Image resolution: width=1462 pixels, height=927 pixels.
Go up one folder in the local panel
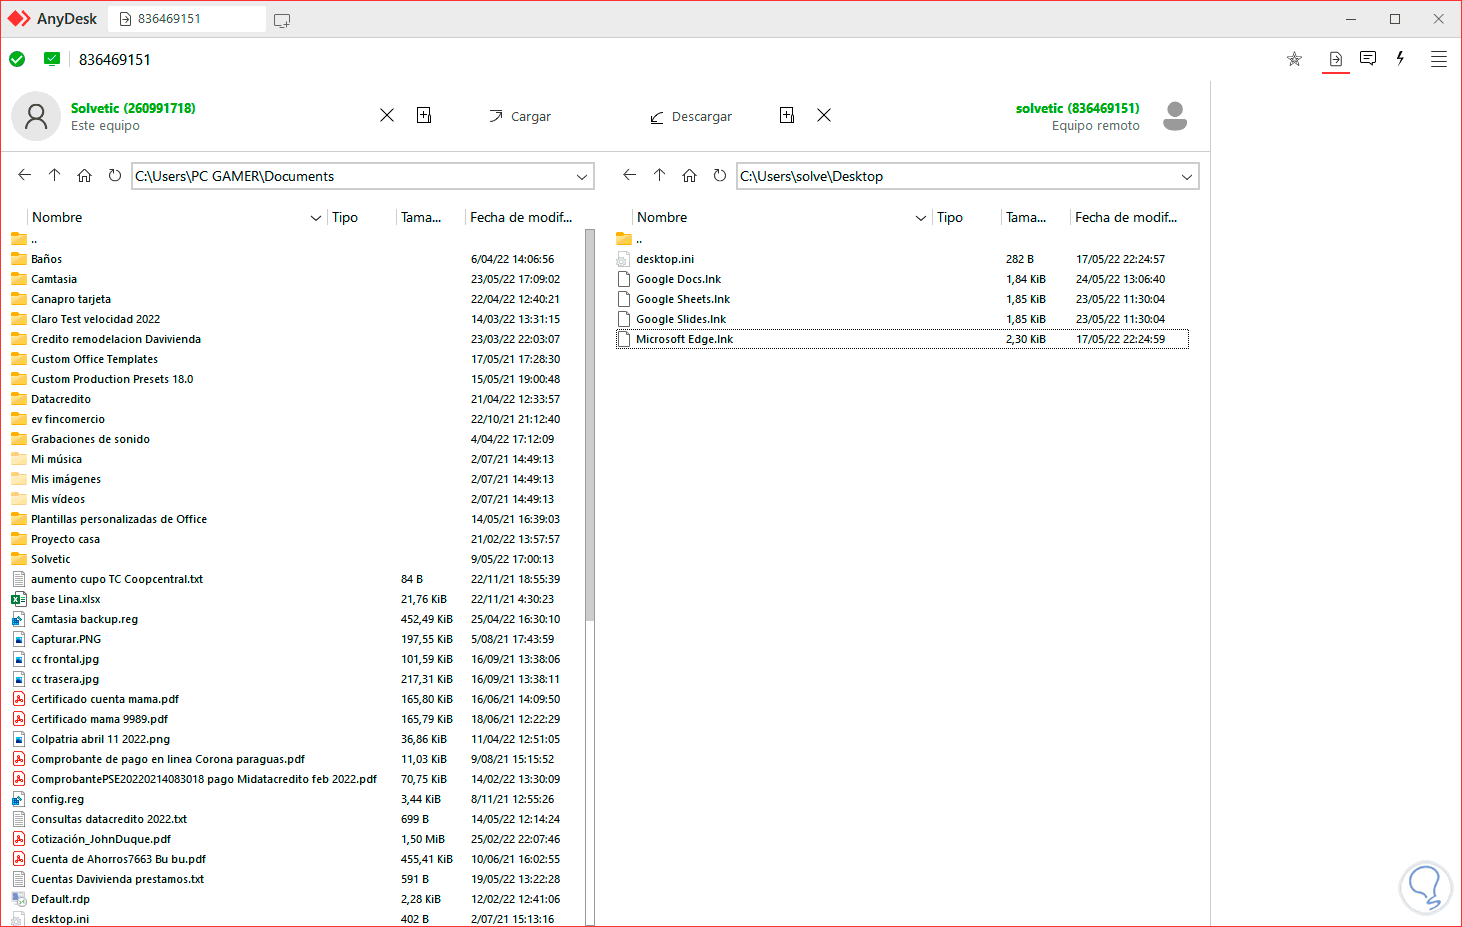click(54, 175)
